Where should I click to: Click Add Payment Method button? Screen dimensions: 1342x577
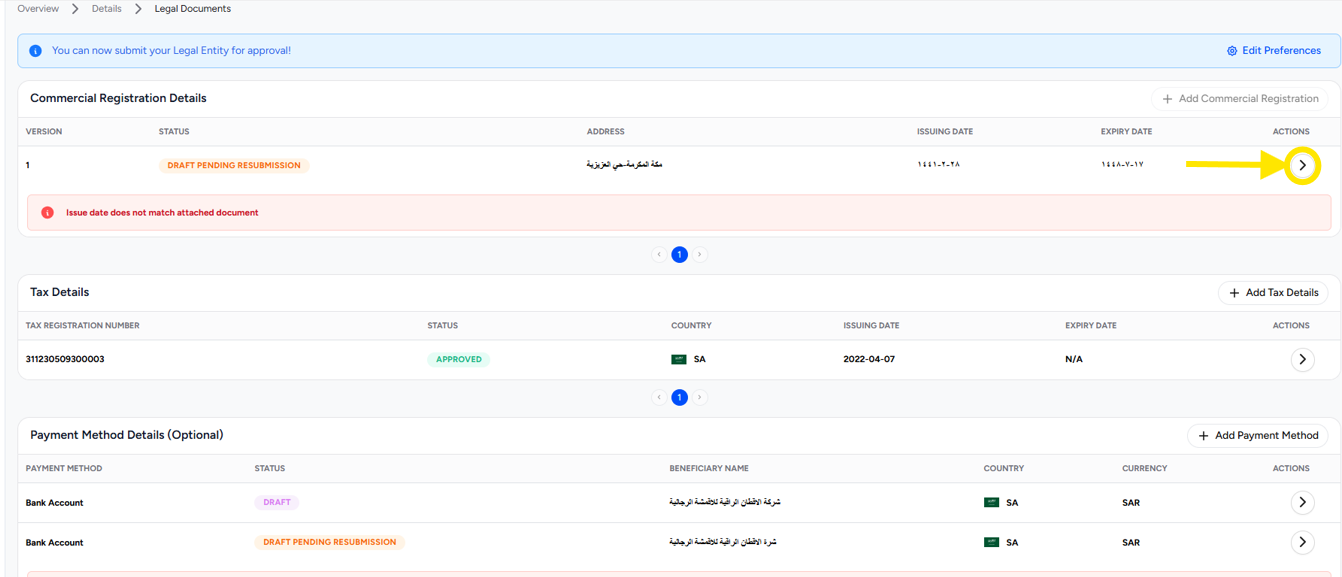tap(1258, 436)
